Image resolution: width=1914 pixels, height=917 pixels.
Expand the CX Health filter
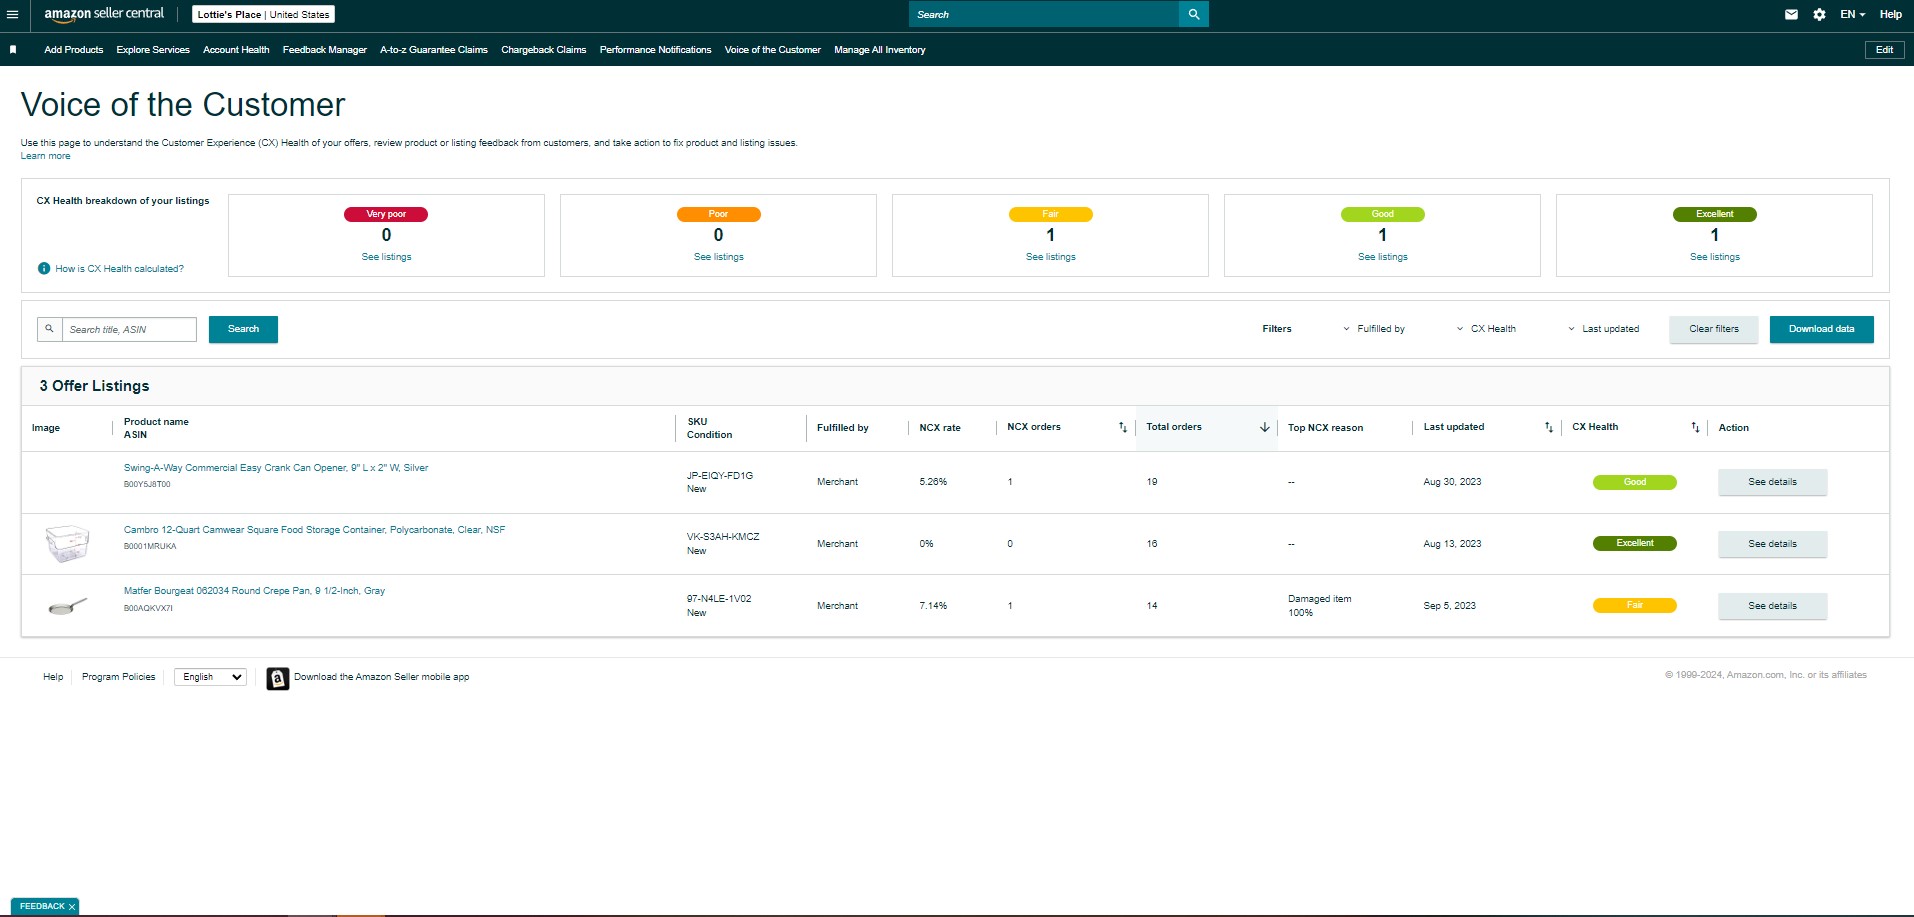point(1486,329)
